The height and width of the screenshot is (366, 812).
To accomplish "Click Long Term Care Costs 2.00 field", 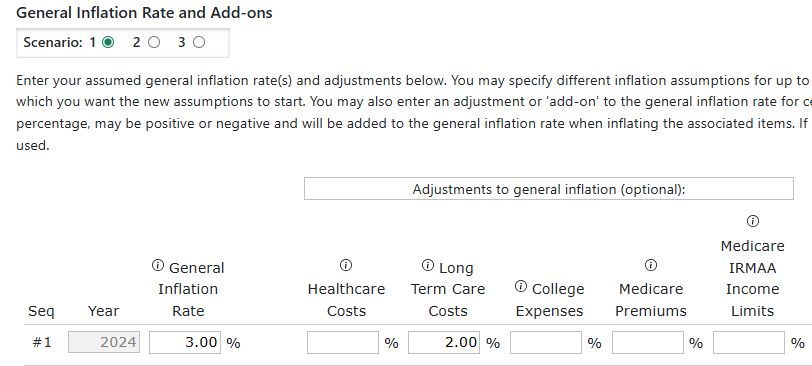I will coord(444,342).
